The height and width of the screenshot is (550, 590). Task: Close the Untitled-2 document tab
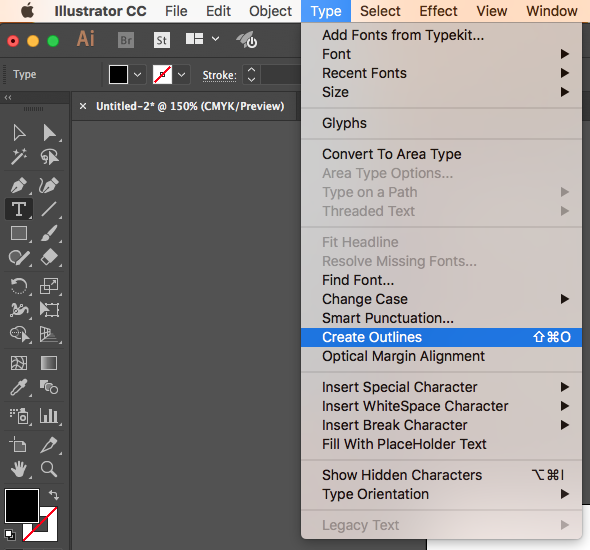coord(83,106)
